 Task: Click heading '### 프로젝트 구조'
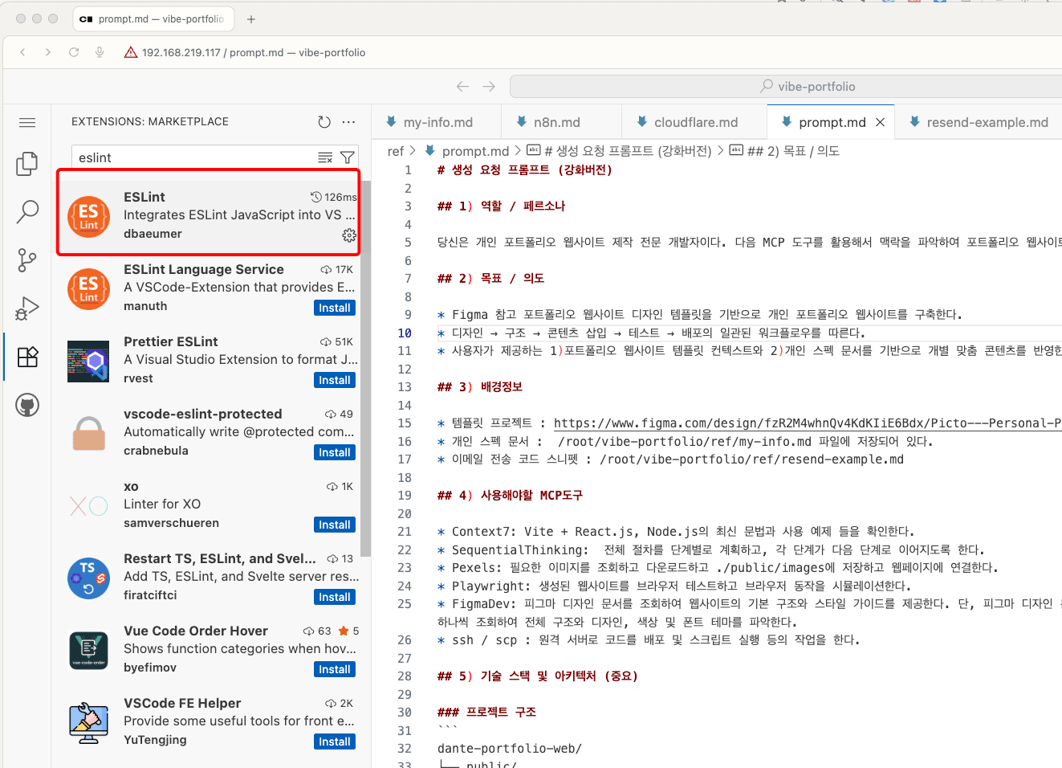486,712
